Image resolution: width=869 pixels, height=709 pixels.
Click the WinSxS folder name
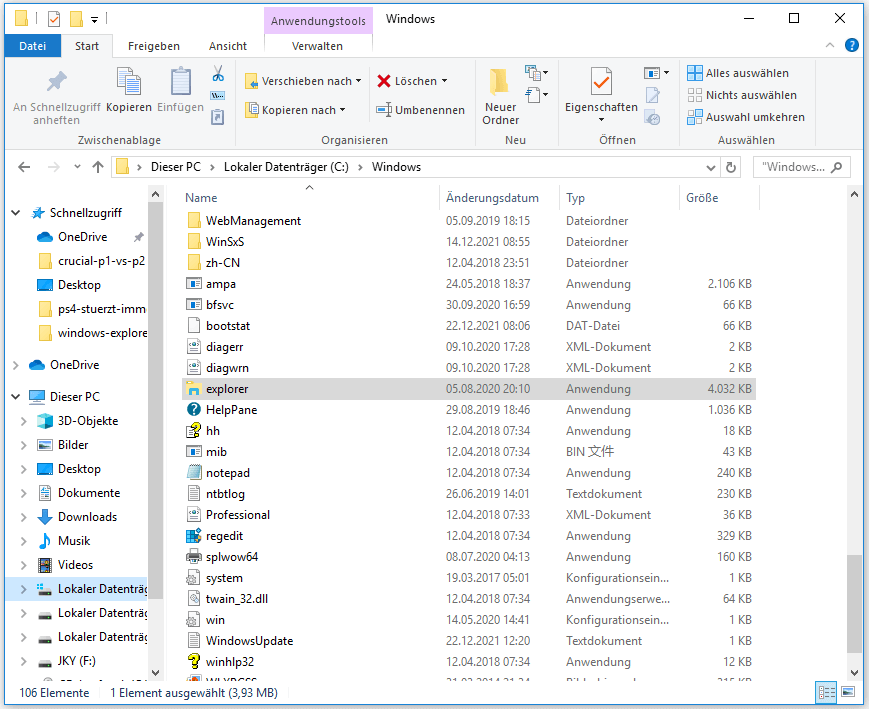tap(225, 242)
